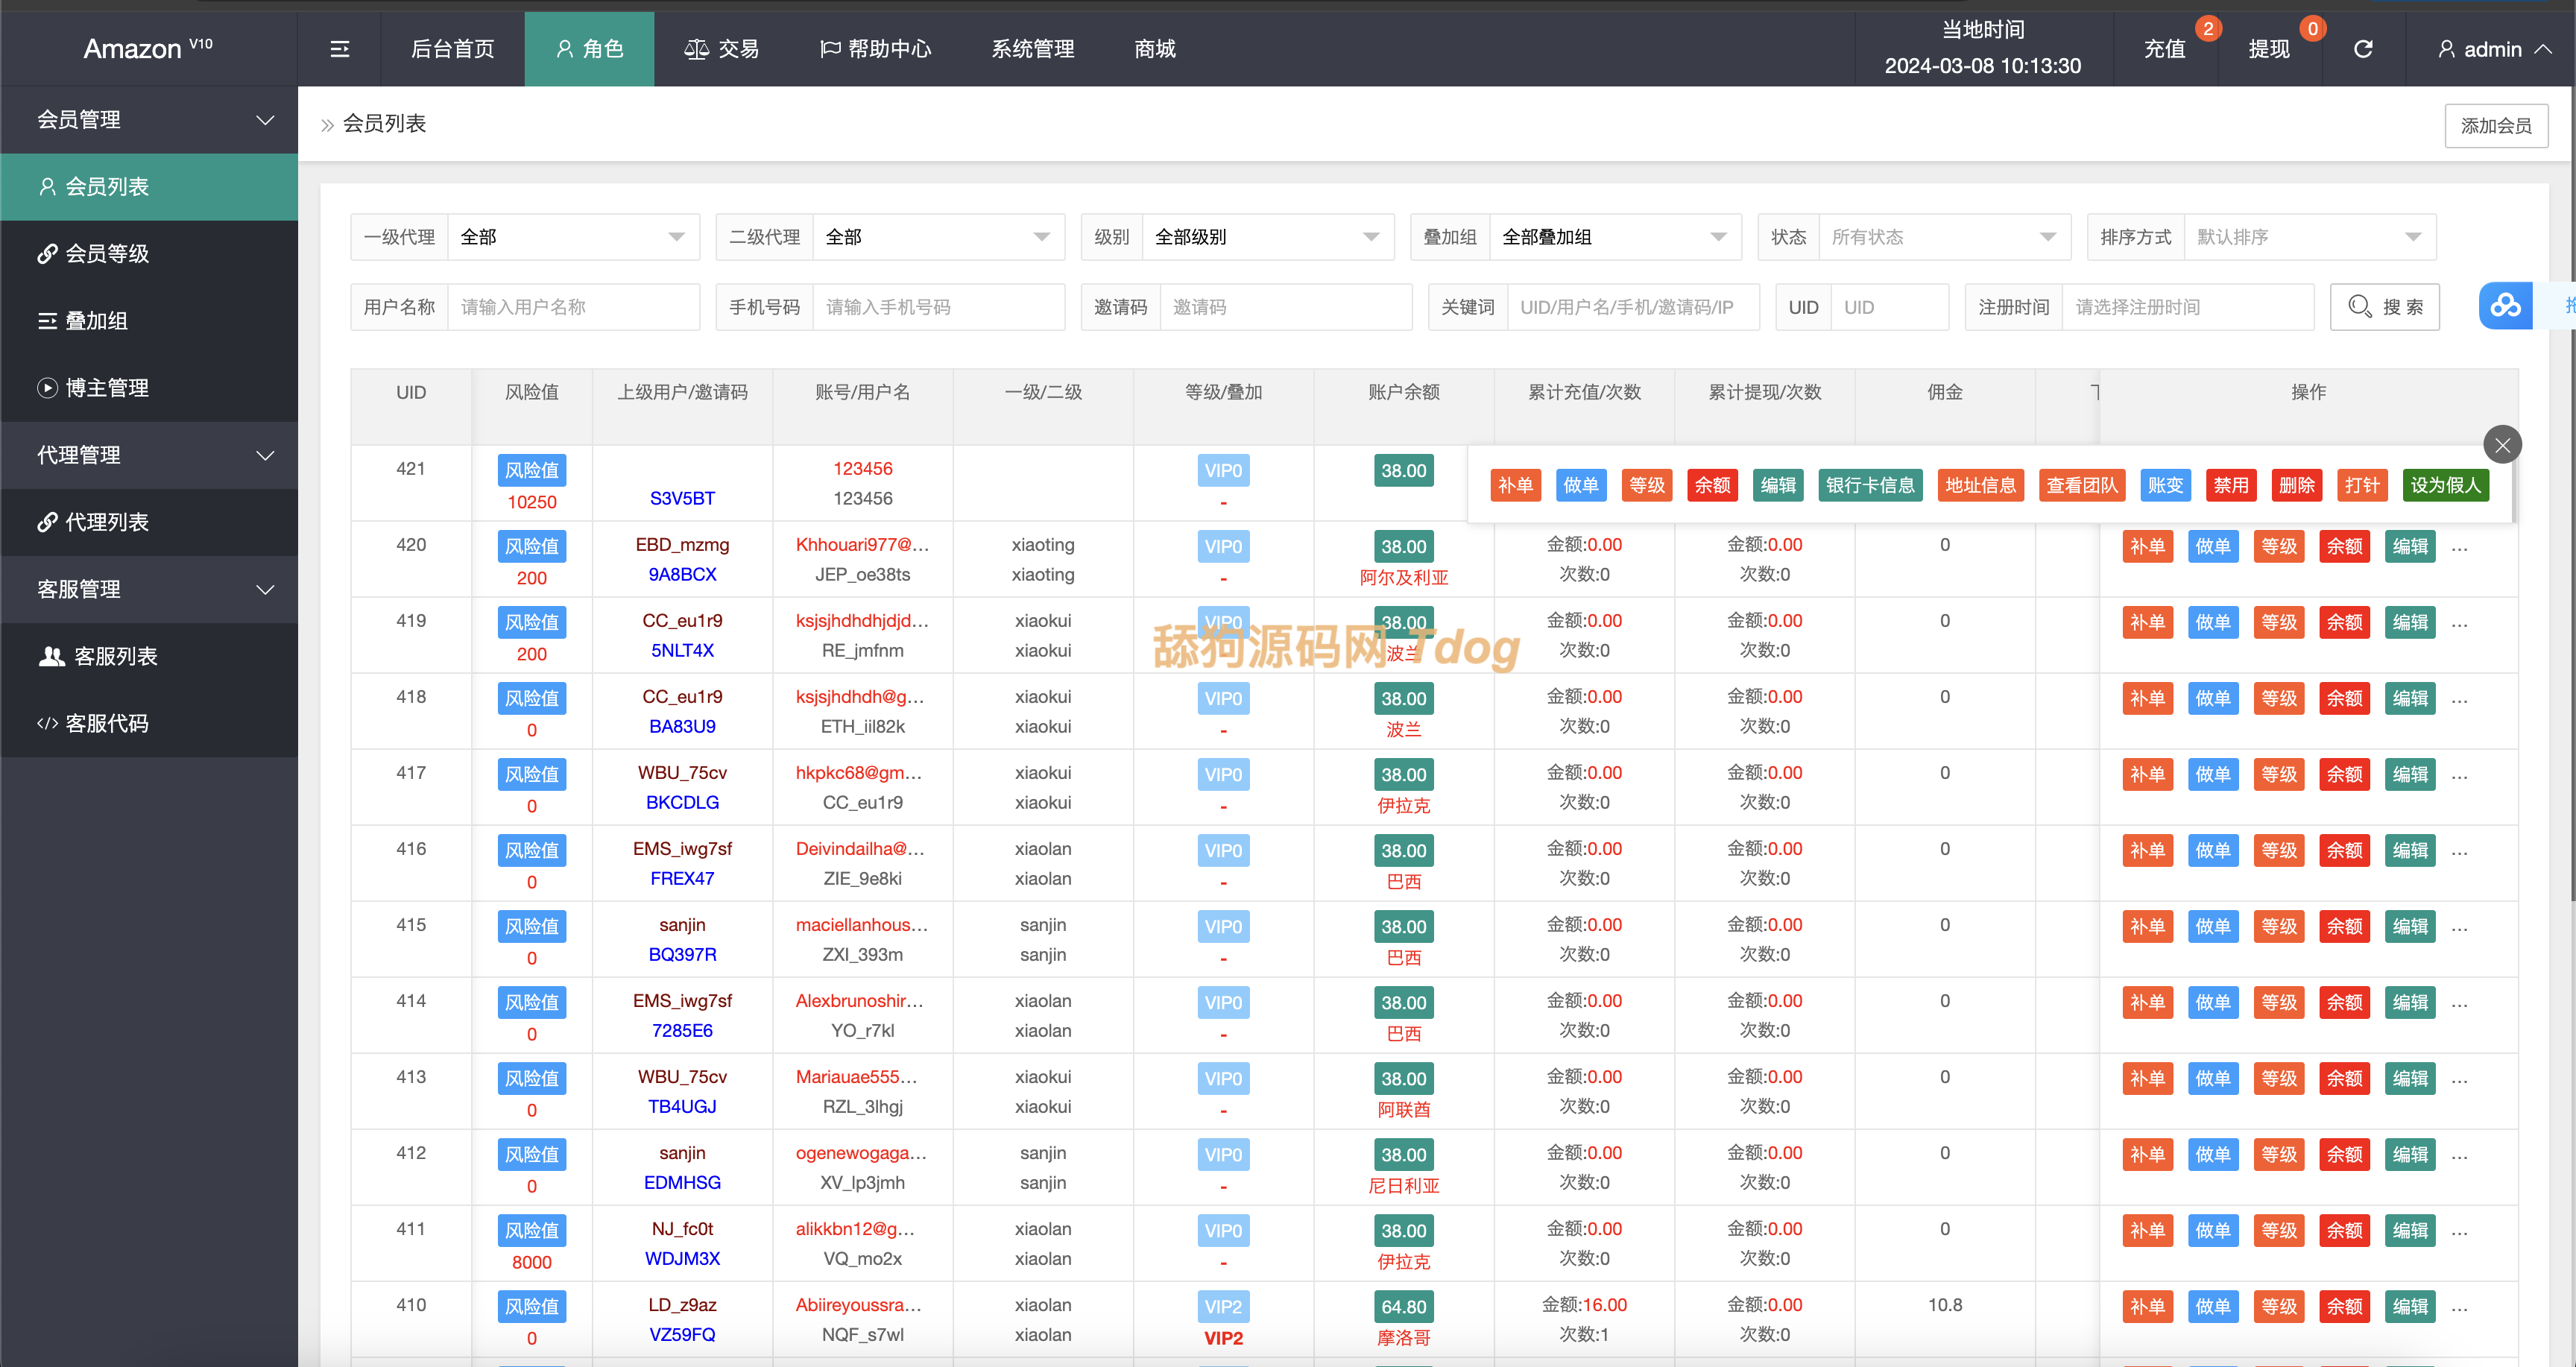Viewport: 2576px width, 1367px height.
Task: Click the 风险值 badge for UID 421
Action: 531,470
